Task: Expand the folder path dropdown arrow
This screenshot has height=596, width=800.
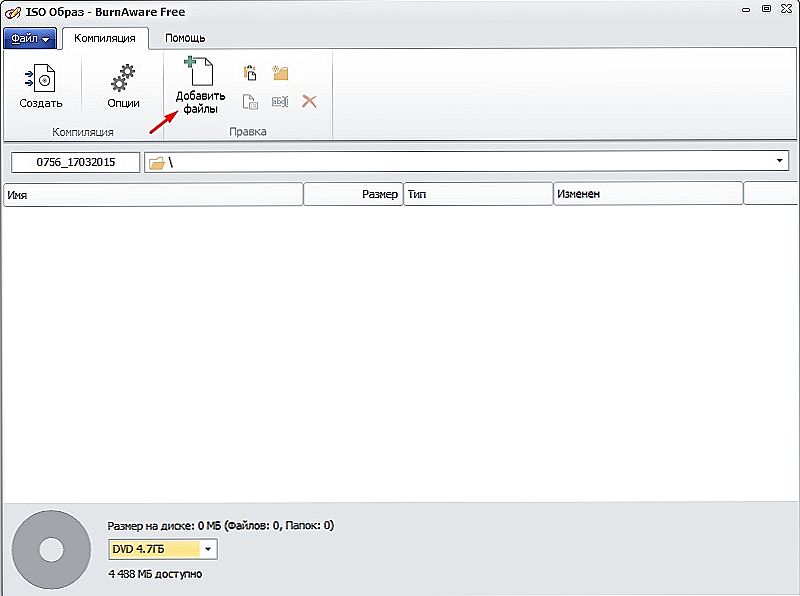Action: point(779,161)
